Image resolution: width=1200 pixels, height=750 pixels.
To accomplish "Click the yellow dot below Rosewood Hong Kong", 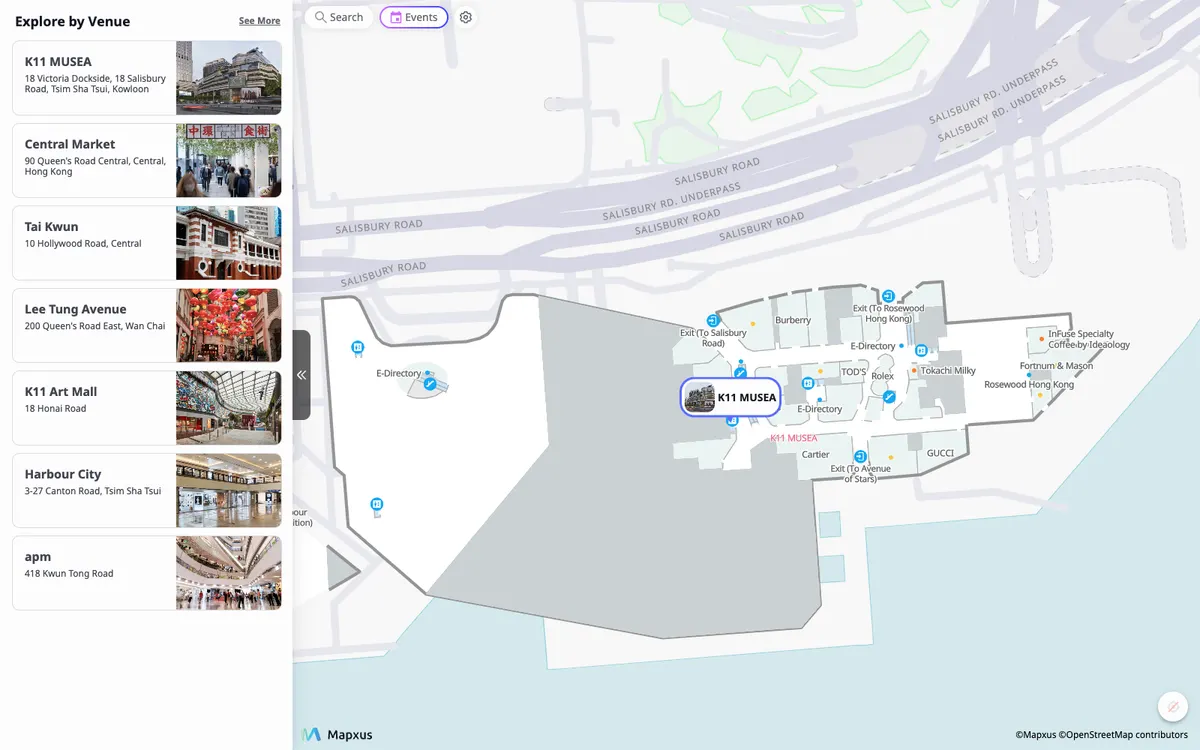I will 1039,395.
